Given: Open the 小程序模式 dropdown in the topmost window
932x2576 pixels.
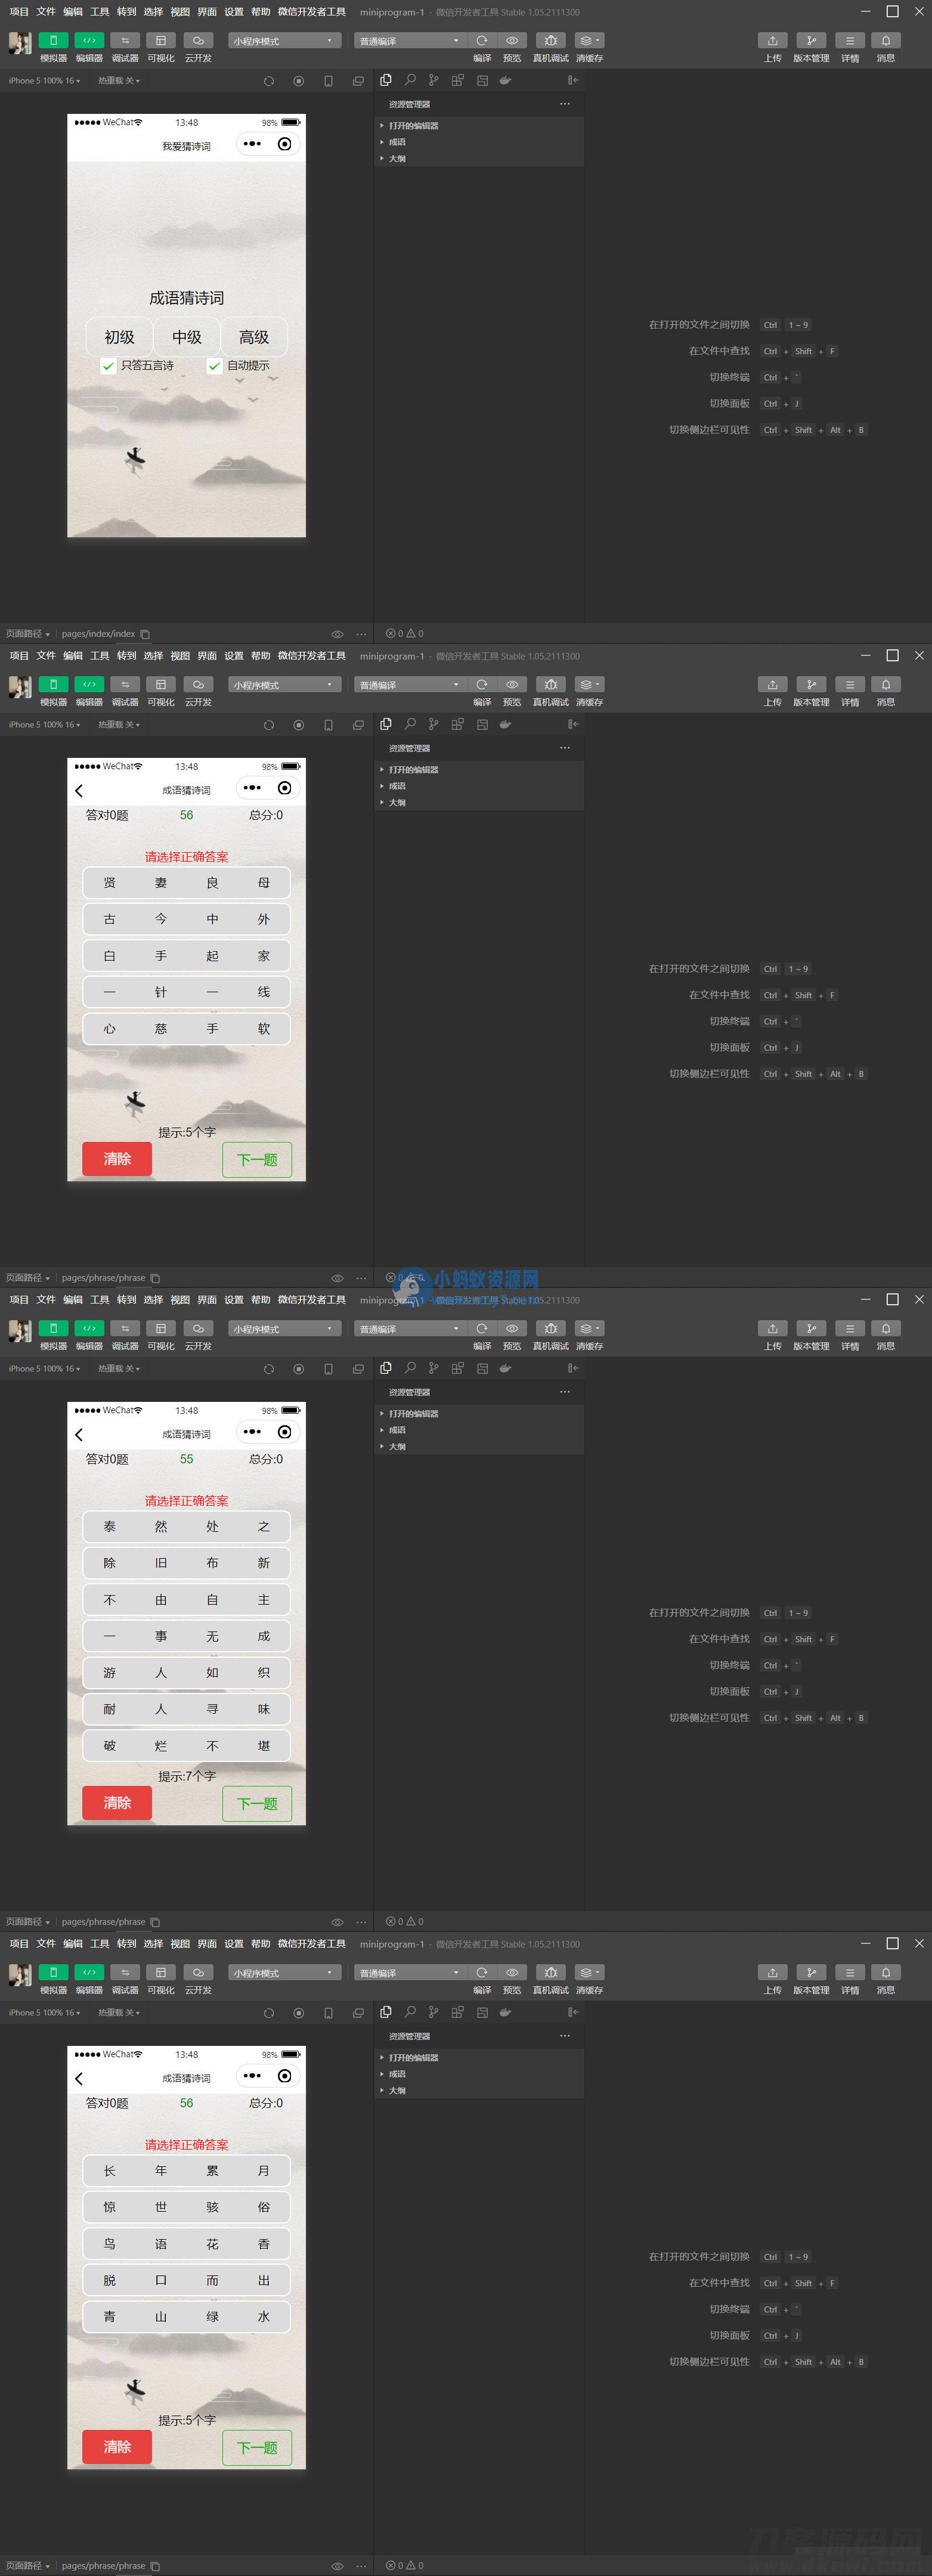Looking at the screenshot, I should tap(284, 41).
